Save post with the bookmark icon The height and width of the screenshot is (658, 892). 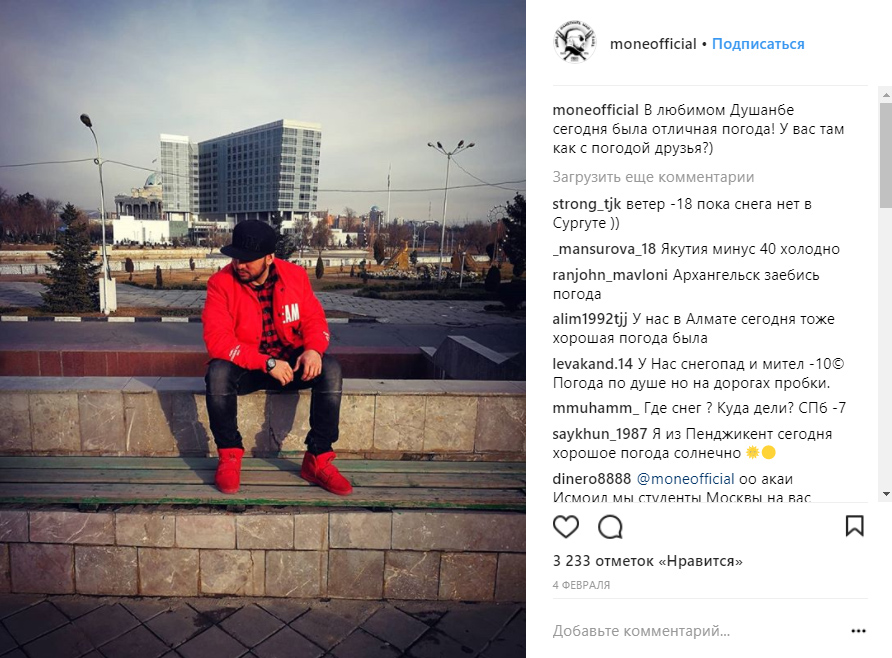[854, 526]
